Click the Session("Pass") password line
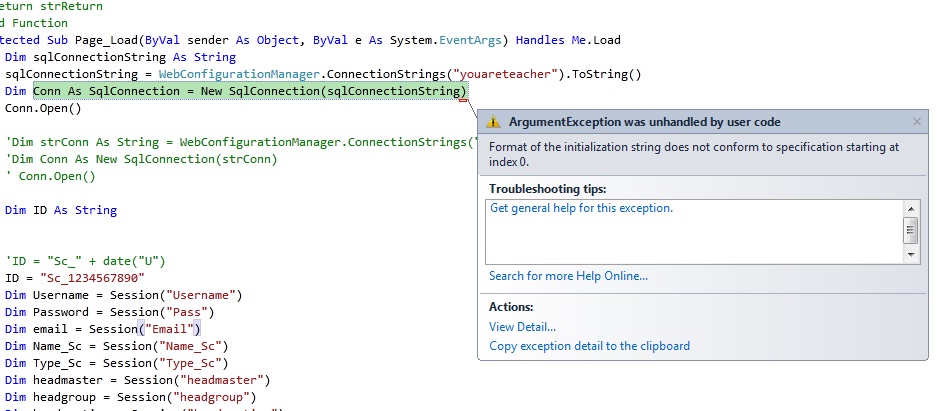This screenshot has width=937, height=411. click(x=109, y=312)
